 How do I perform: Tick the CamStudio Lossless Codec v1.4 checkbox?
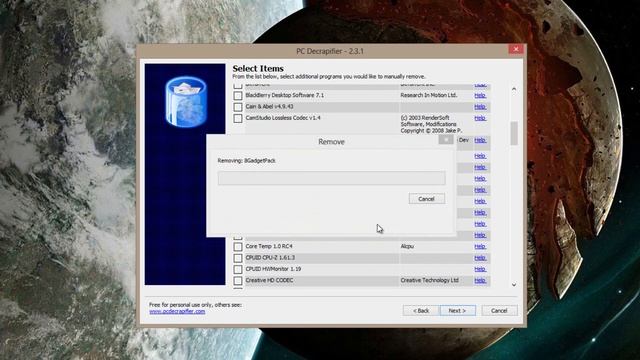coord(238,118)
